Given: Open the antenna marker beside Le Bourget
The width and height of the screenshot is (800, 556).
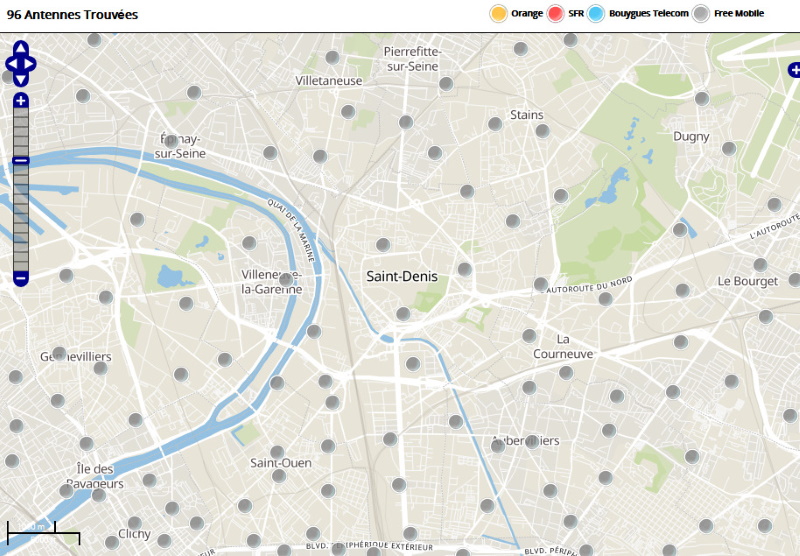Looking at the screenshot, I should point(762,266).
